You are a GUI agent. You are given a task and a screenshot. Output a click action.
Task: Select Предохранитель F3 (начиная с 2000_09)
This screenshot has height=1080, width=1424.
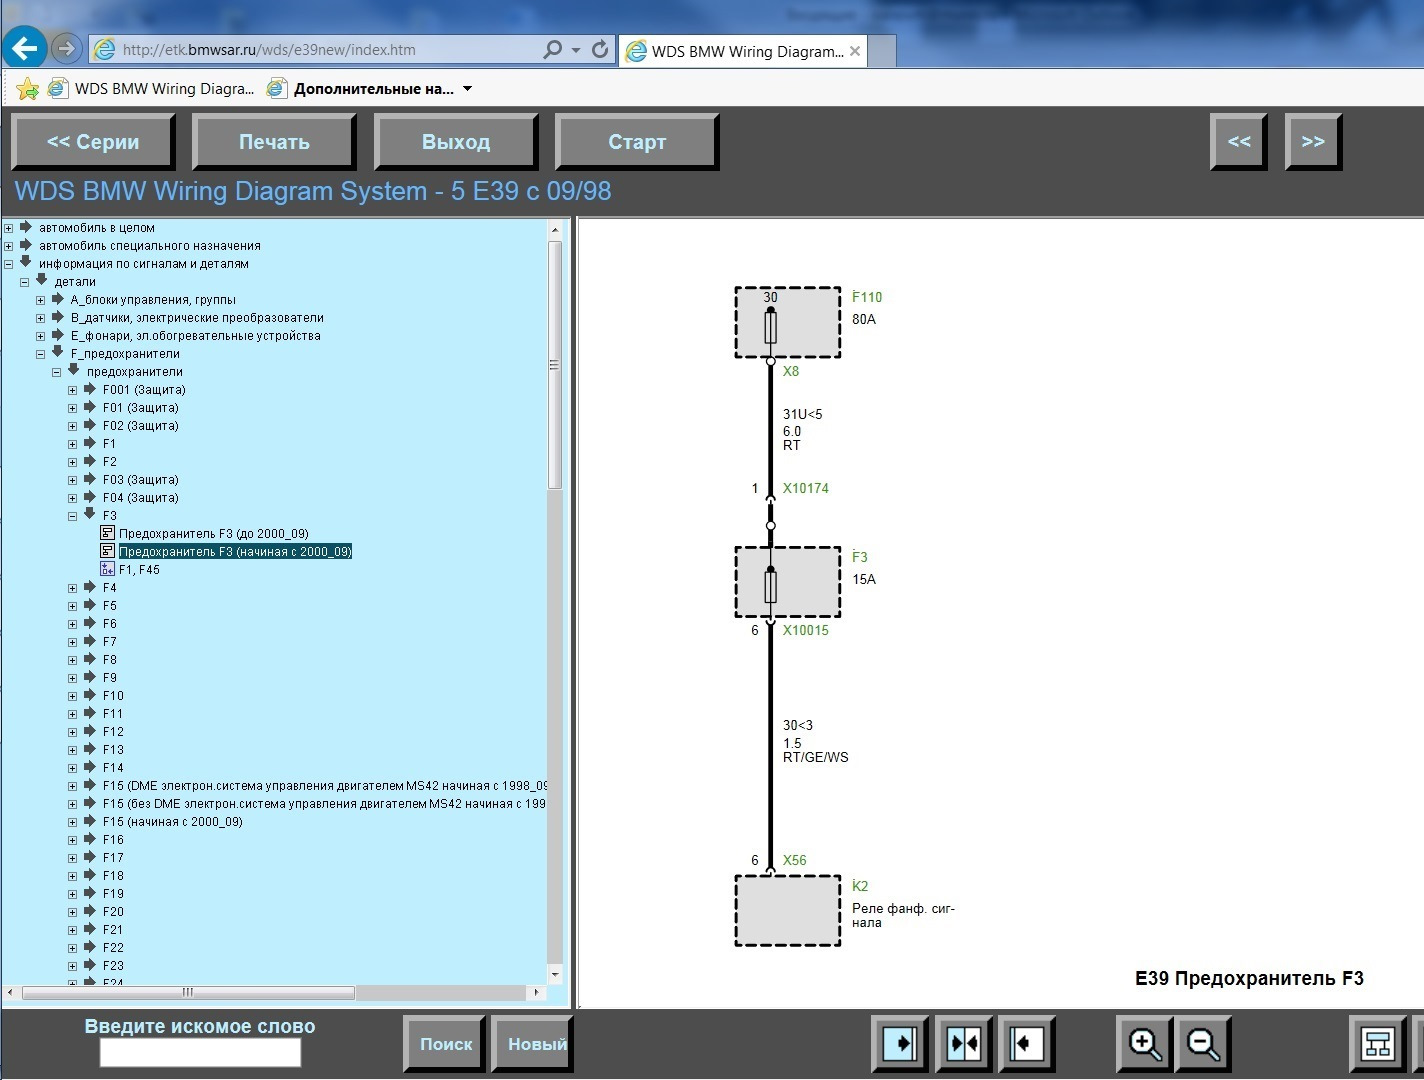(x=235, y=552)
